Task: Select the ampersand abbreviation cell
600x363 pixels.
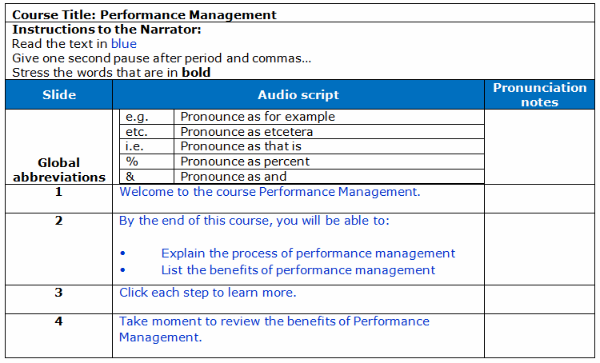Action: 147,176
